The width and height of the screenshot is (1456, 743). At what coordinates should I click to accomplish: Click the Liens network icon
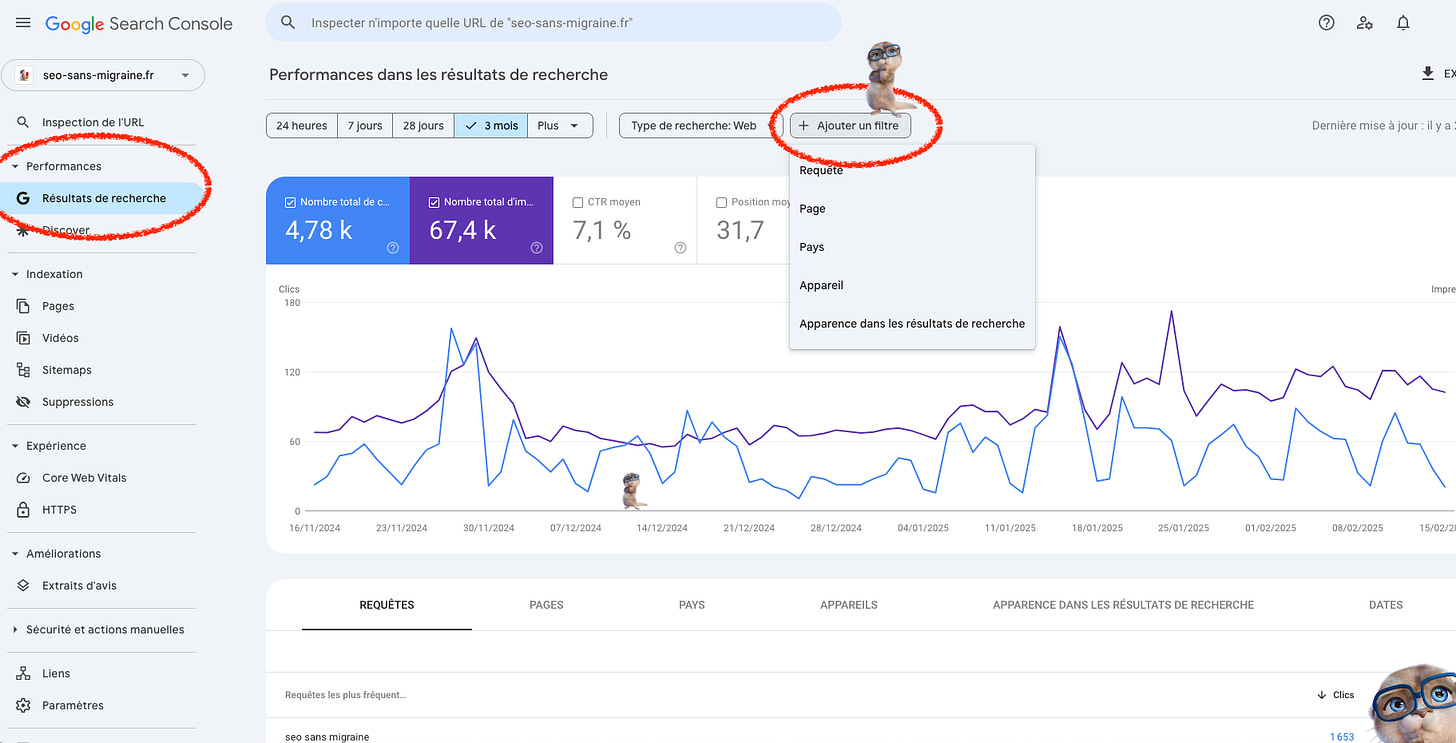coord(23,674)
